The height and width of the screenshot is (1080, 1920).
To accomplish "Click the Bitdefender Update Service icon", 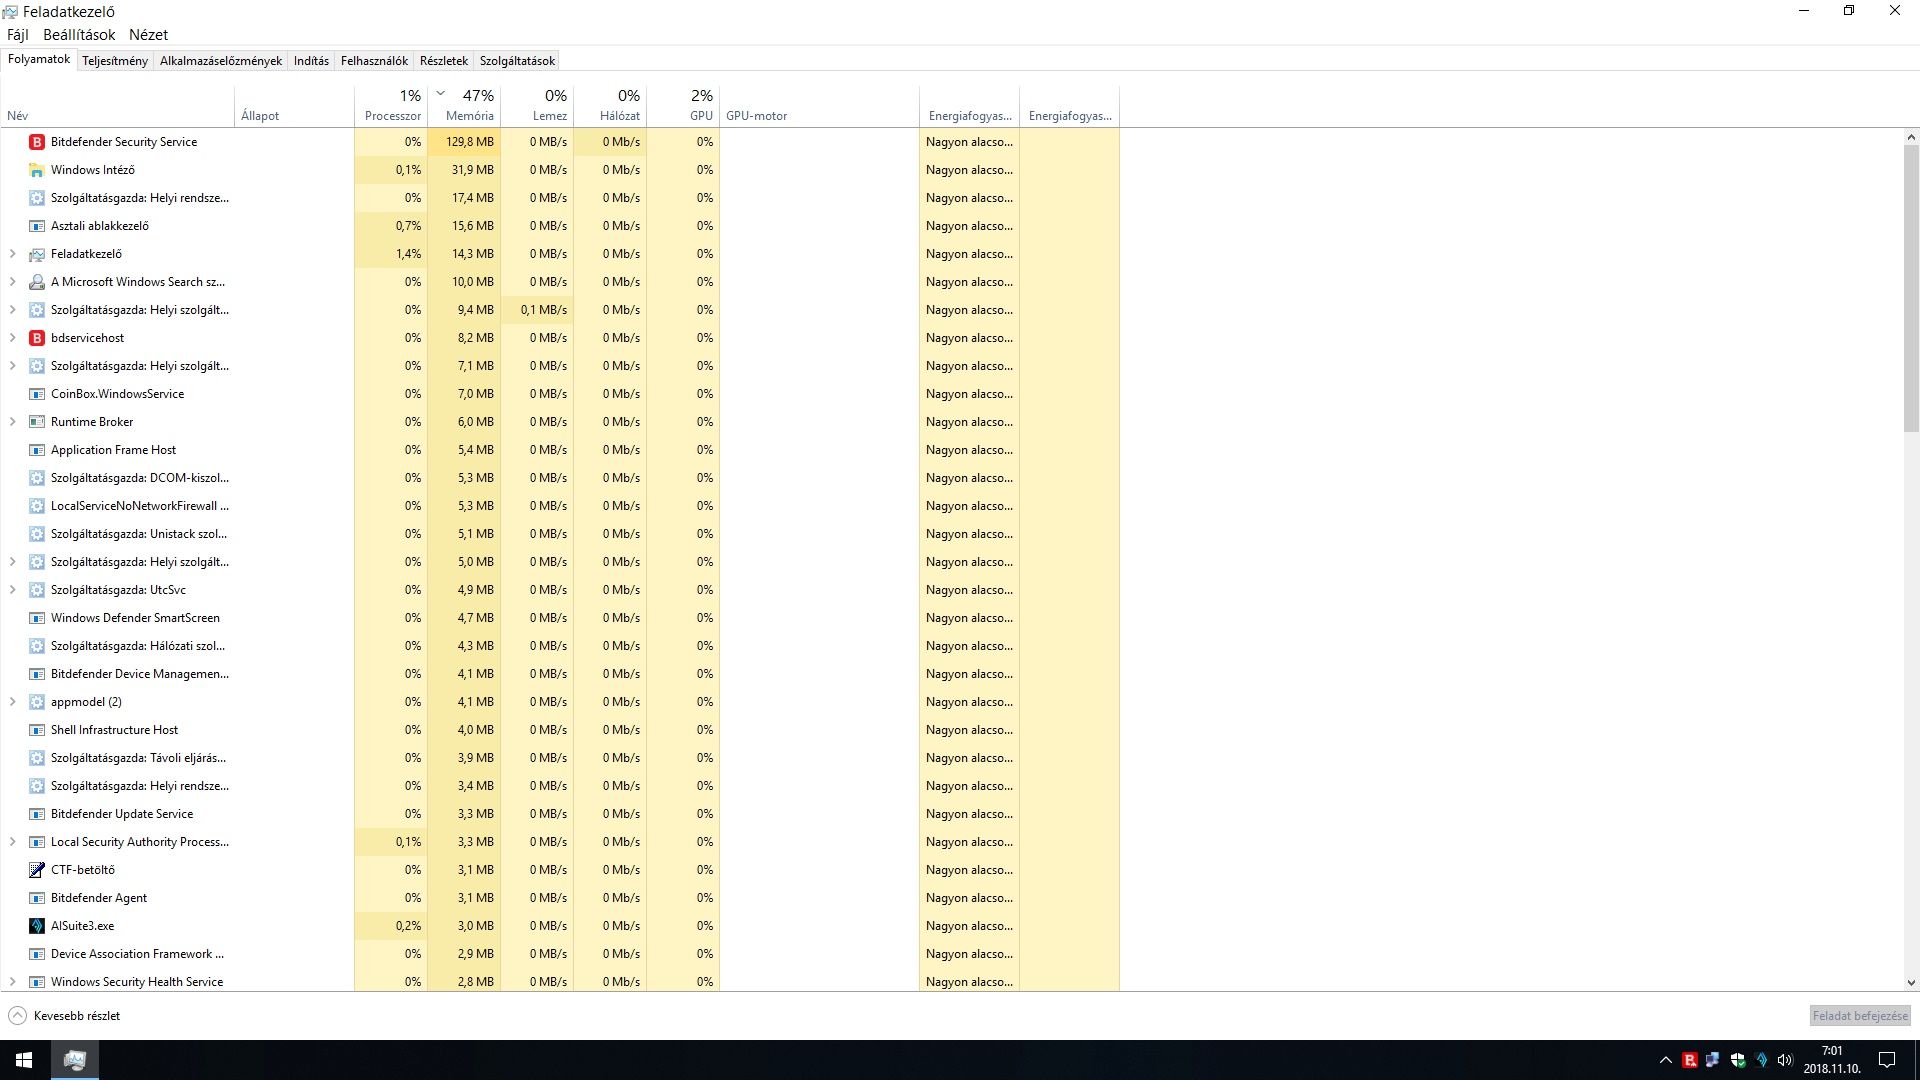I will [37, 814].
